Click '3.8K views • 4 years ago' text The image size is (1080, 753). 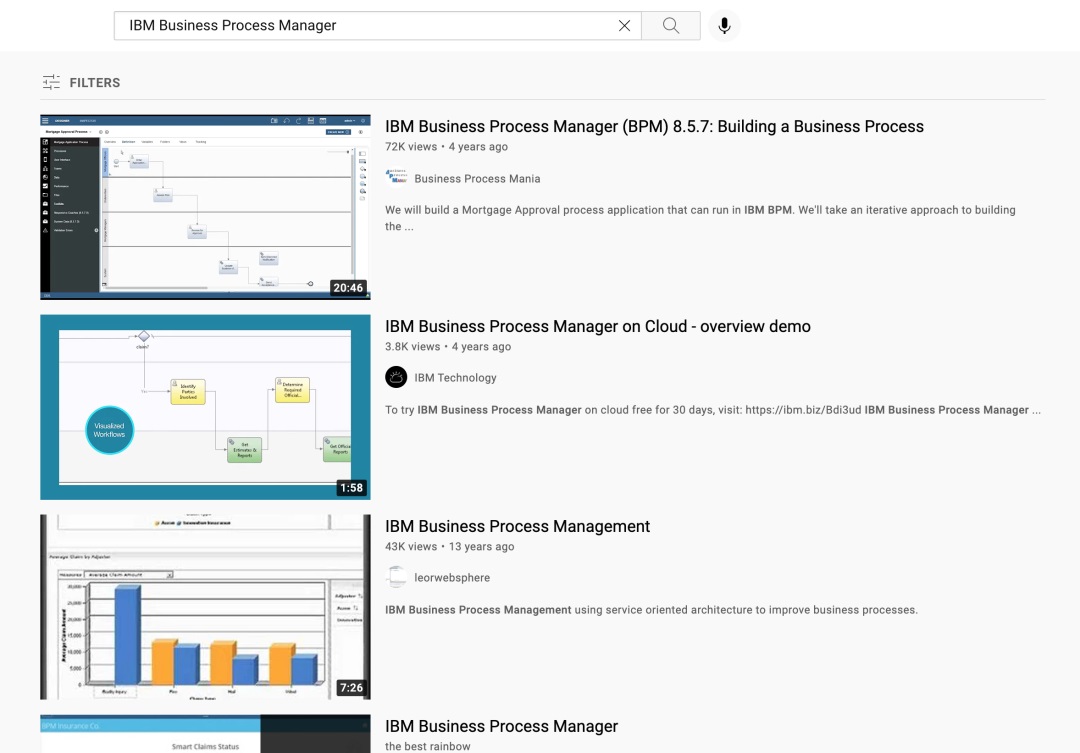pyautogui.click(x=448, y=347)
